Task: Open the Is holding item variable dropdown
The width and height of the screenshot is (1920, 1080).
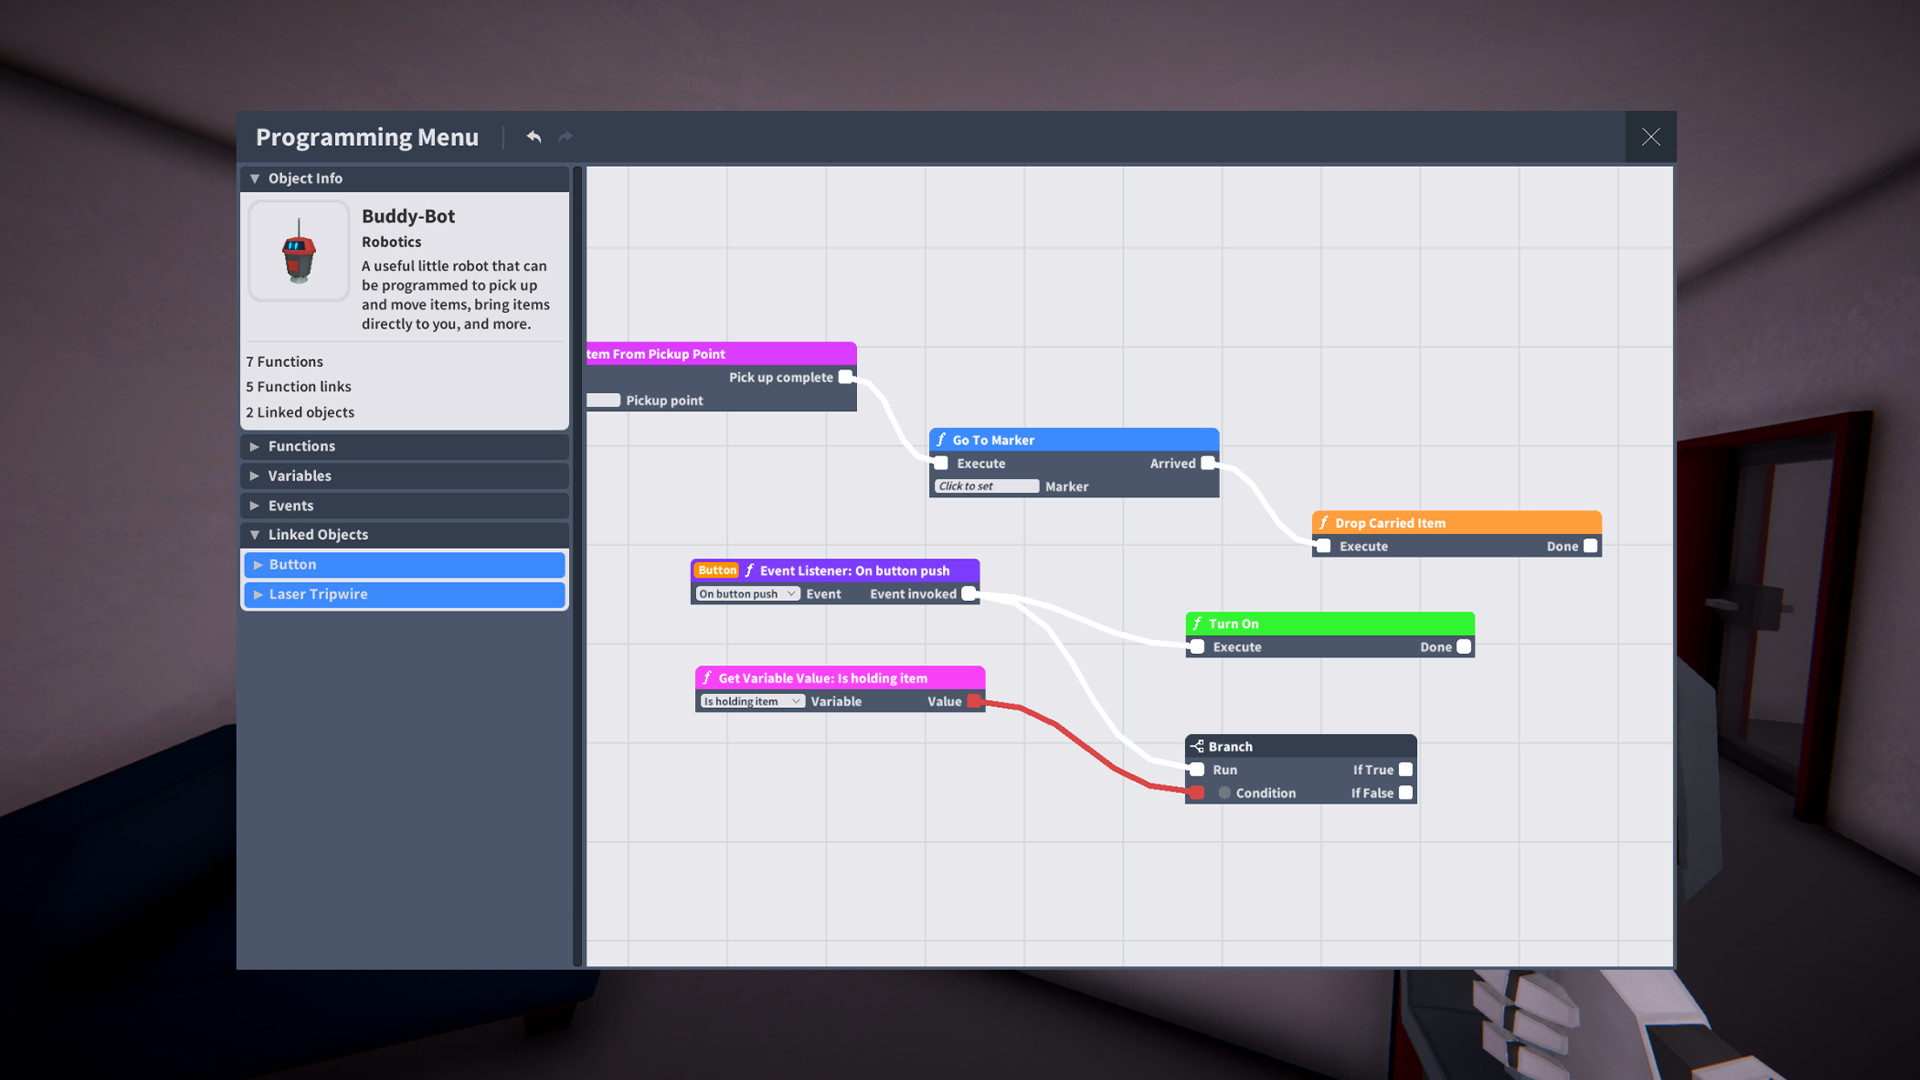Action: 752,702
